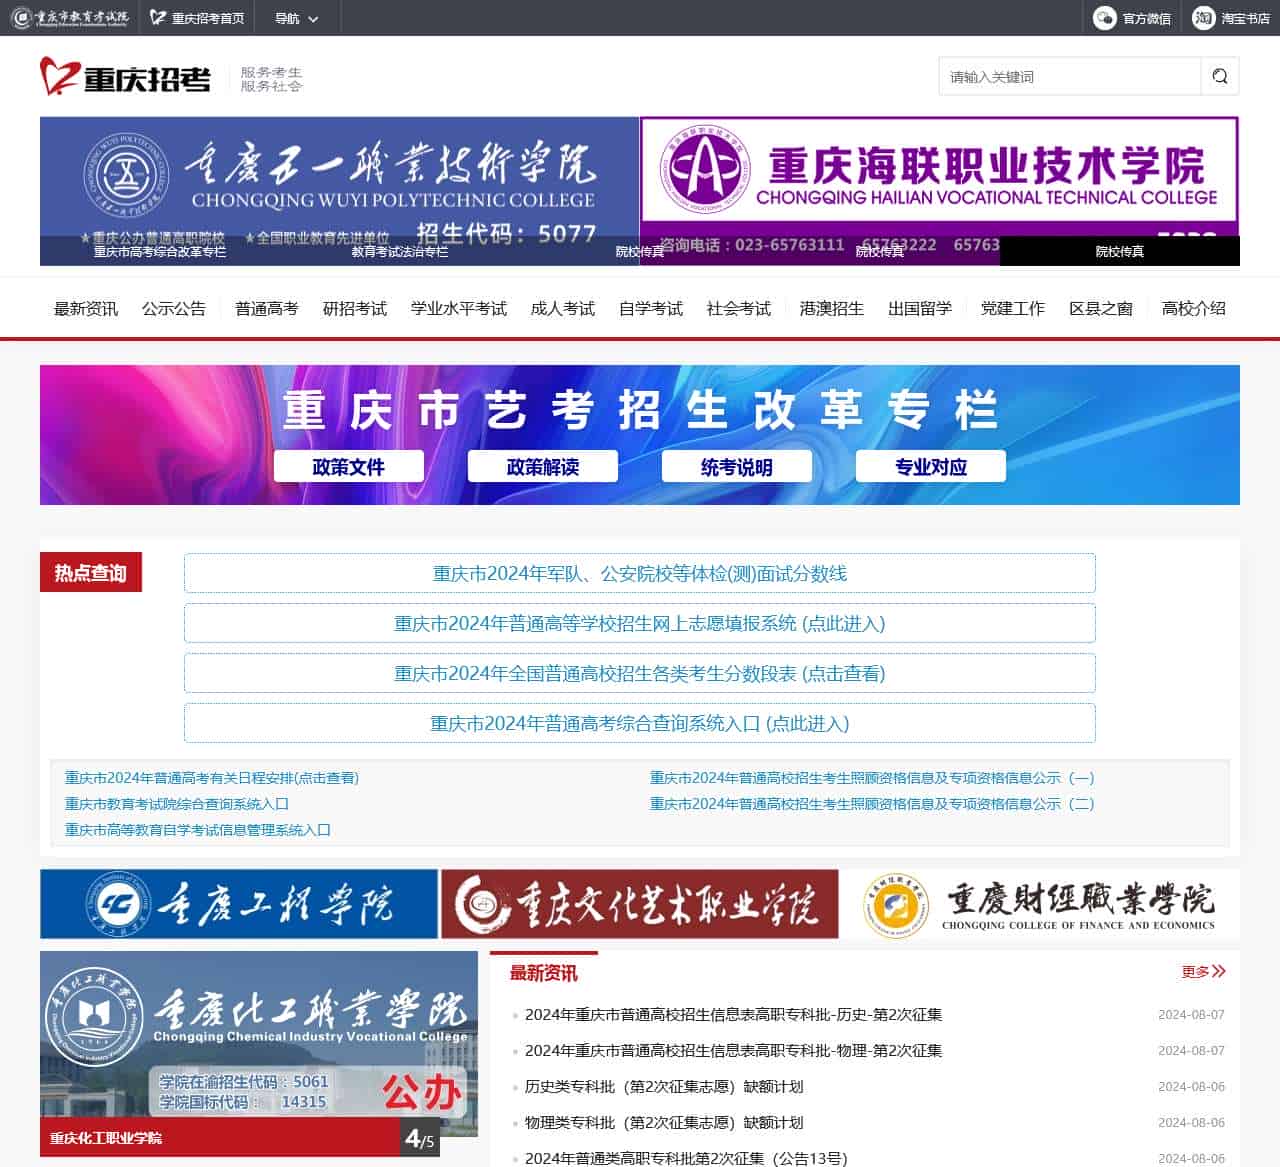The image size is (1280, 1167).
Task: Open the 学业水平考试 menu item
Action: tap(459, 309)
